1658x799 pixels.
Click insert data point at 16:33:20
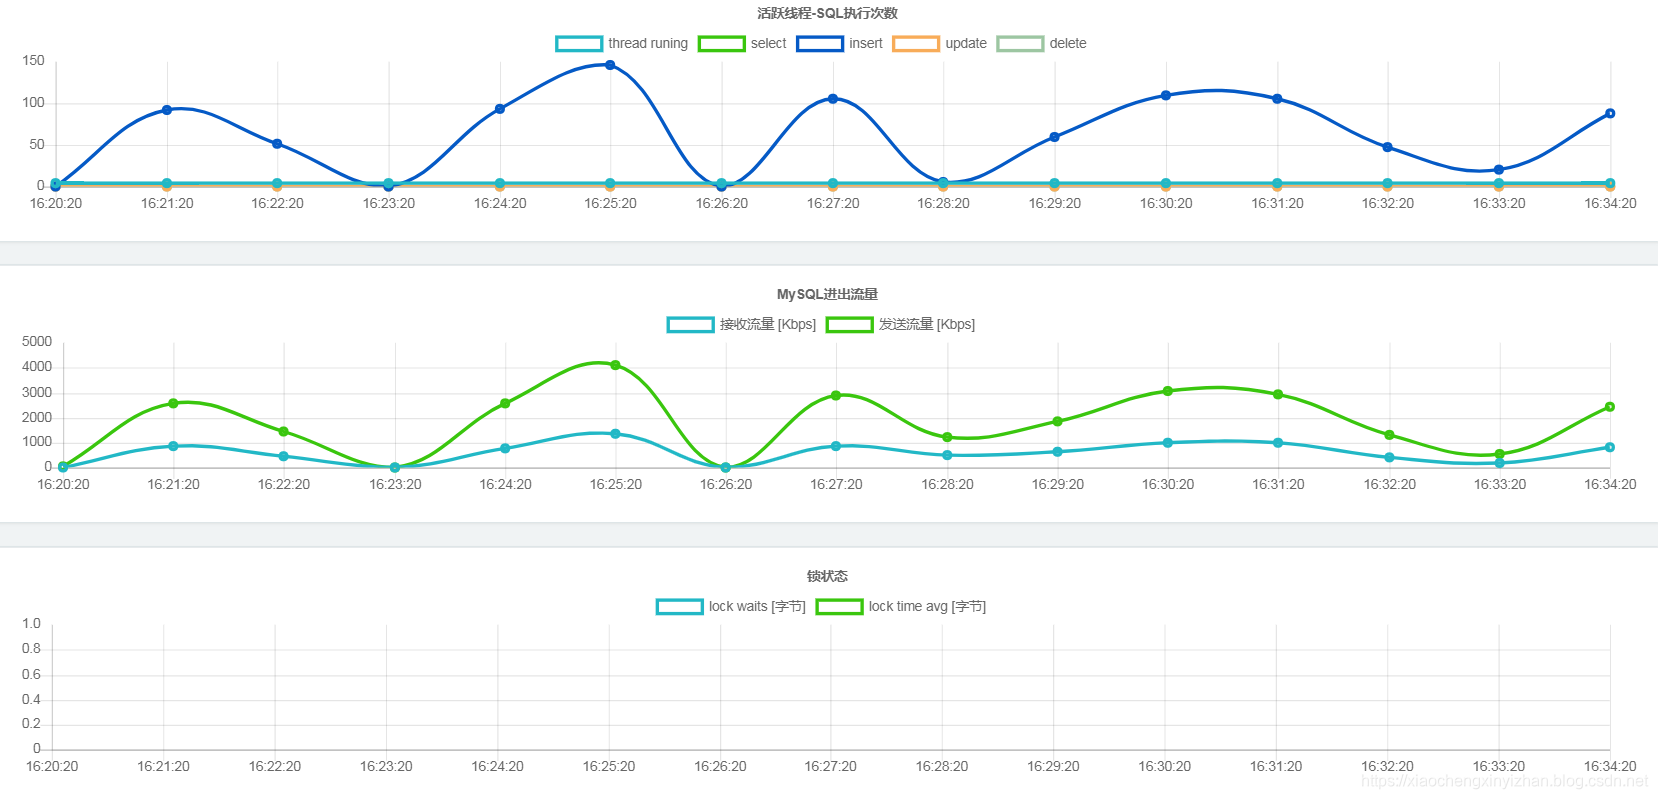[1498, 170]
